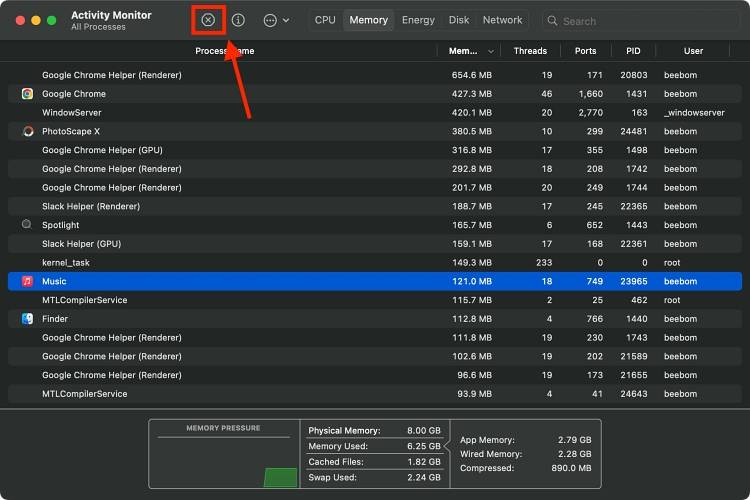Click the Spotlight process icon
This screenshot has height=500, width=750.
28,225
